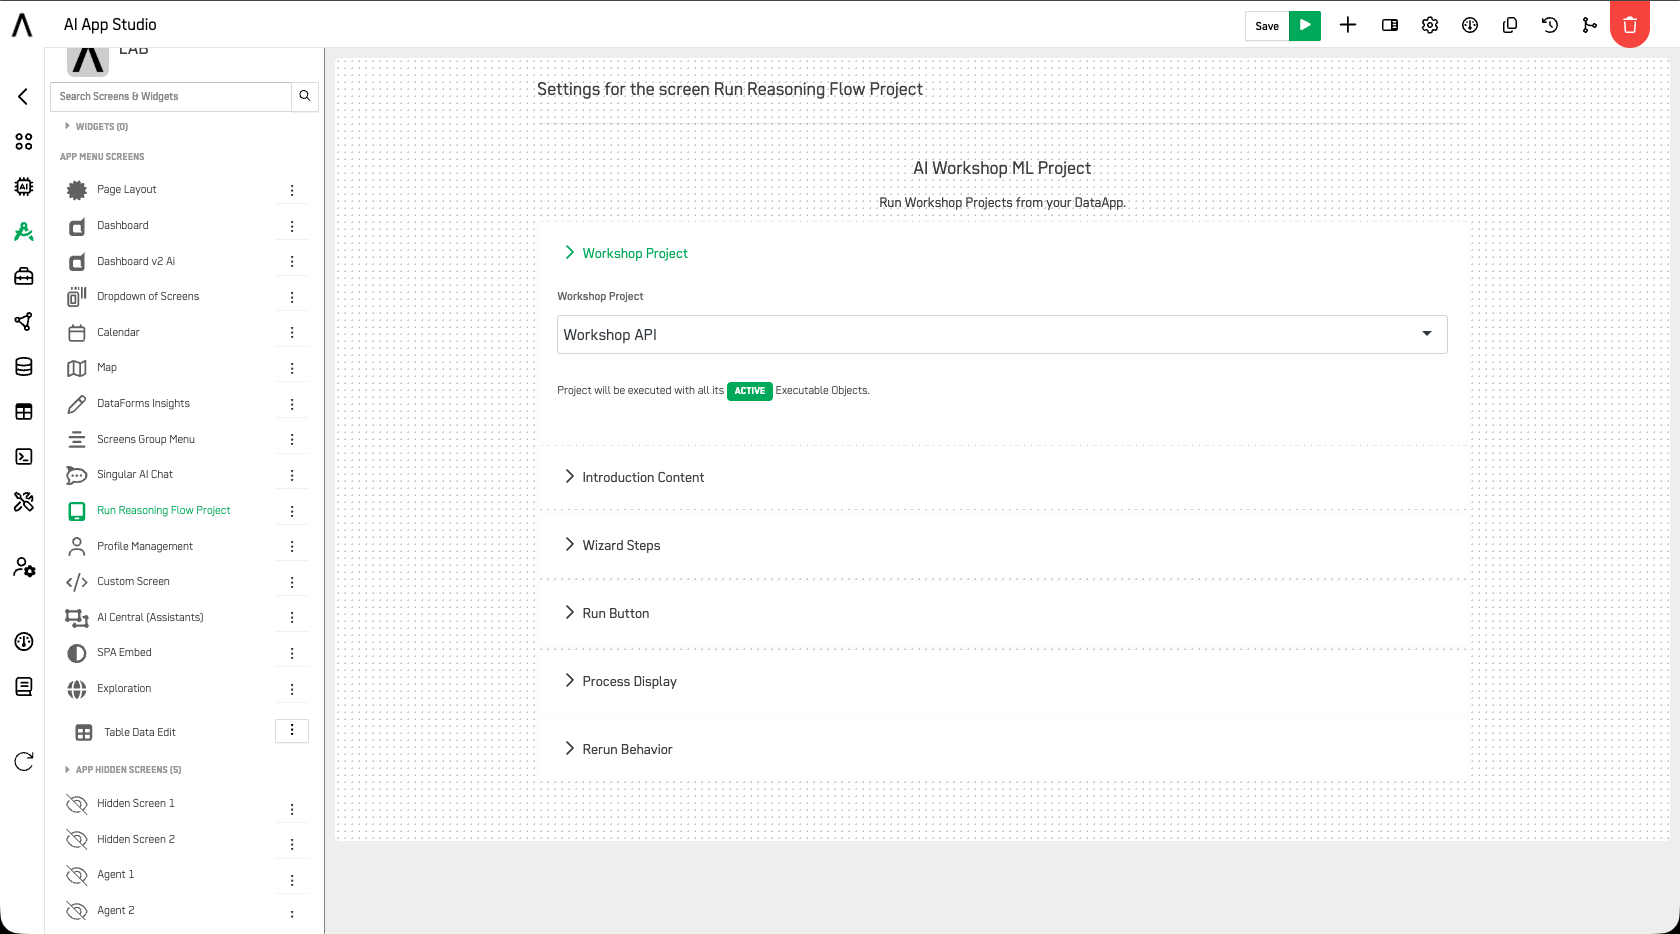The height and width of the screenshot is (934, 1680).
Task: Expand the Rerun Behavior section
Action: pos(619,749)
